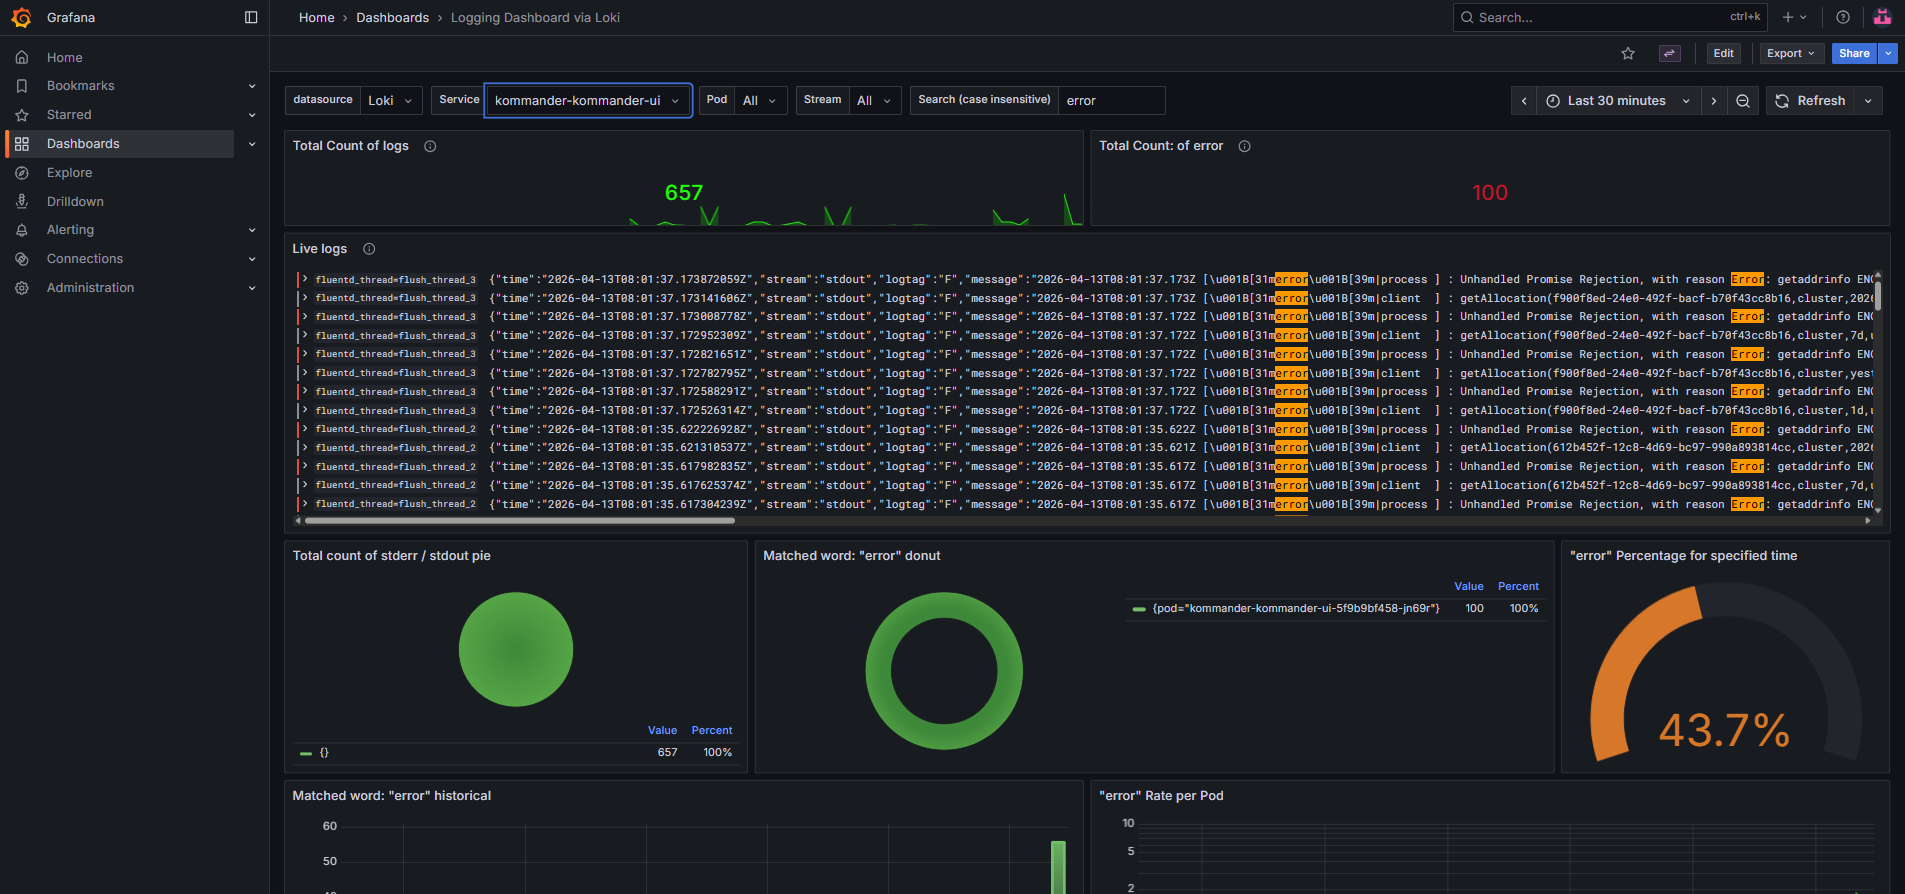Click the Home house icon in sidebar
Screen dimensions: 1905x894
point(22,58)
